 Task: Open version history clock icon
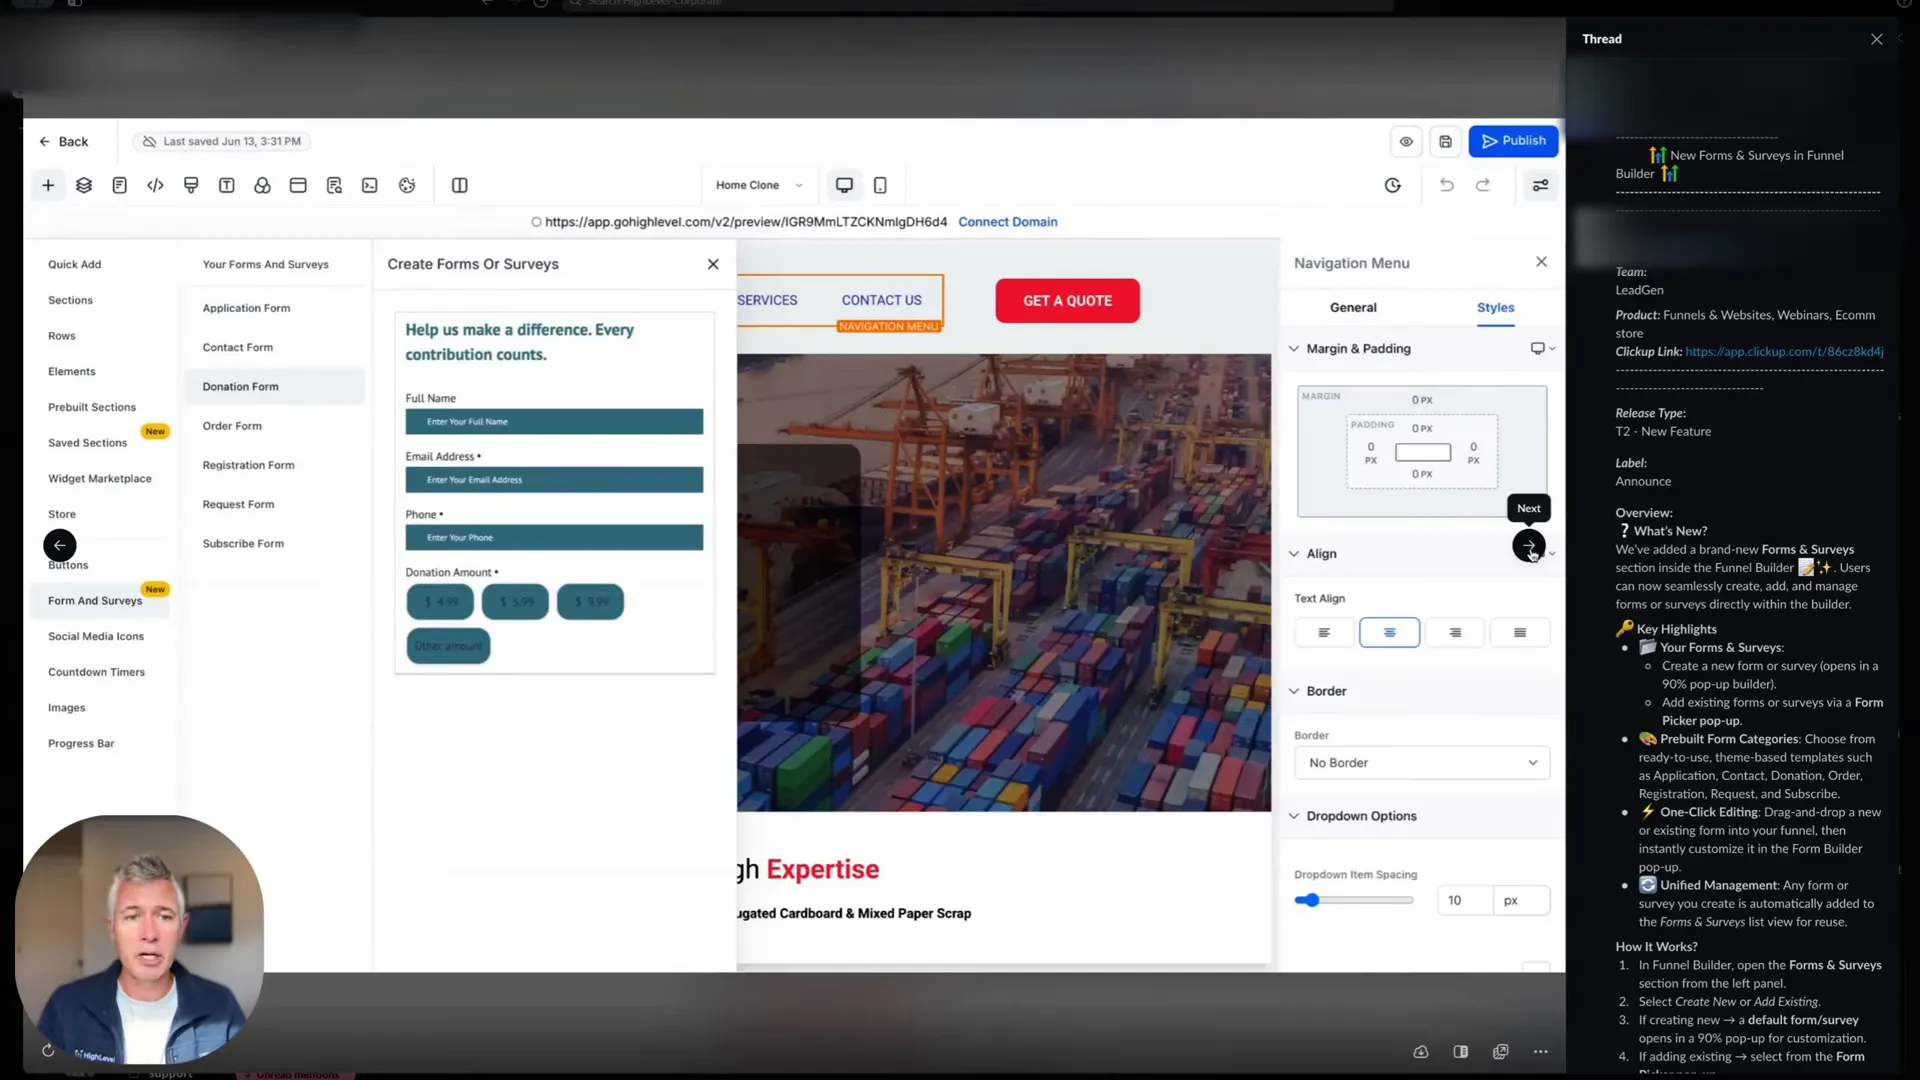(x=1392, y=185)
